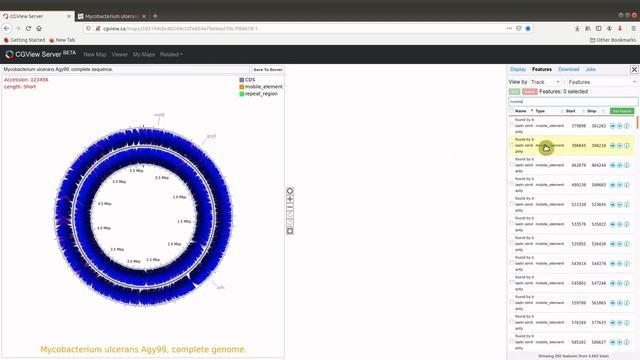Open info icon for feature starting 543914

coord(627,264)
